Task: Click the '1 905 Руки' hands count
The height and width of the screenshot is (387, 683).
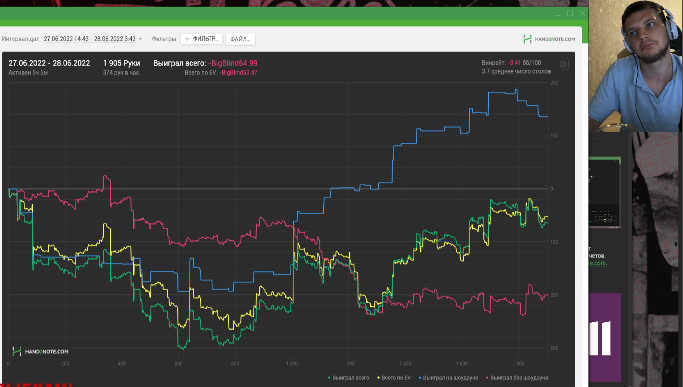Action: click(x=122, y=63)
